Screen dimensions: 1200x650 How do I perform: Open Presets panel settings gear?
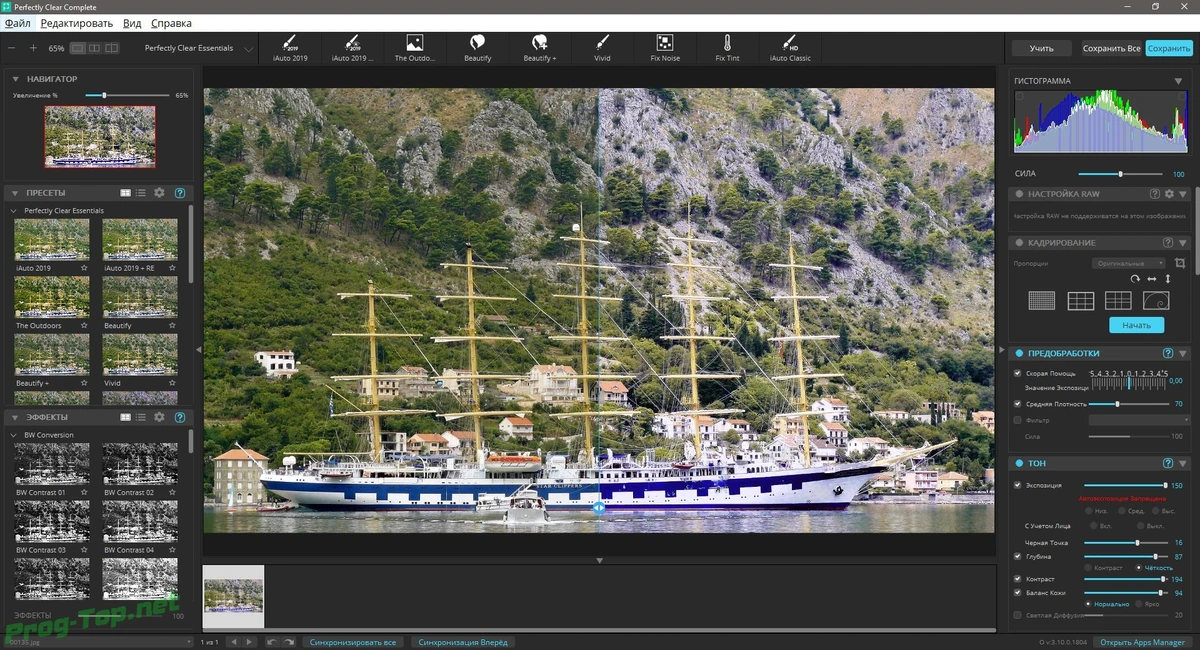tap(159, 192)
